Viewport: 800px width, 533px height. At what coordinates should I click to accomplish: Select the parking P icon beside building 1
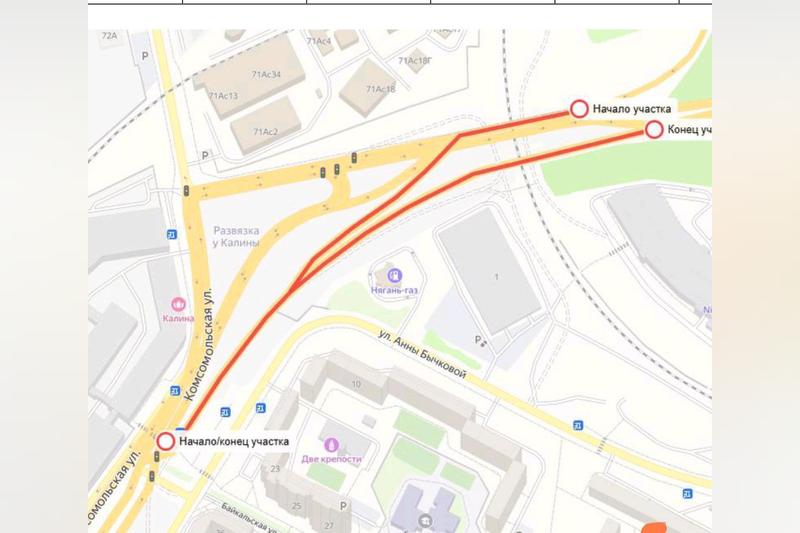point(478,340)
